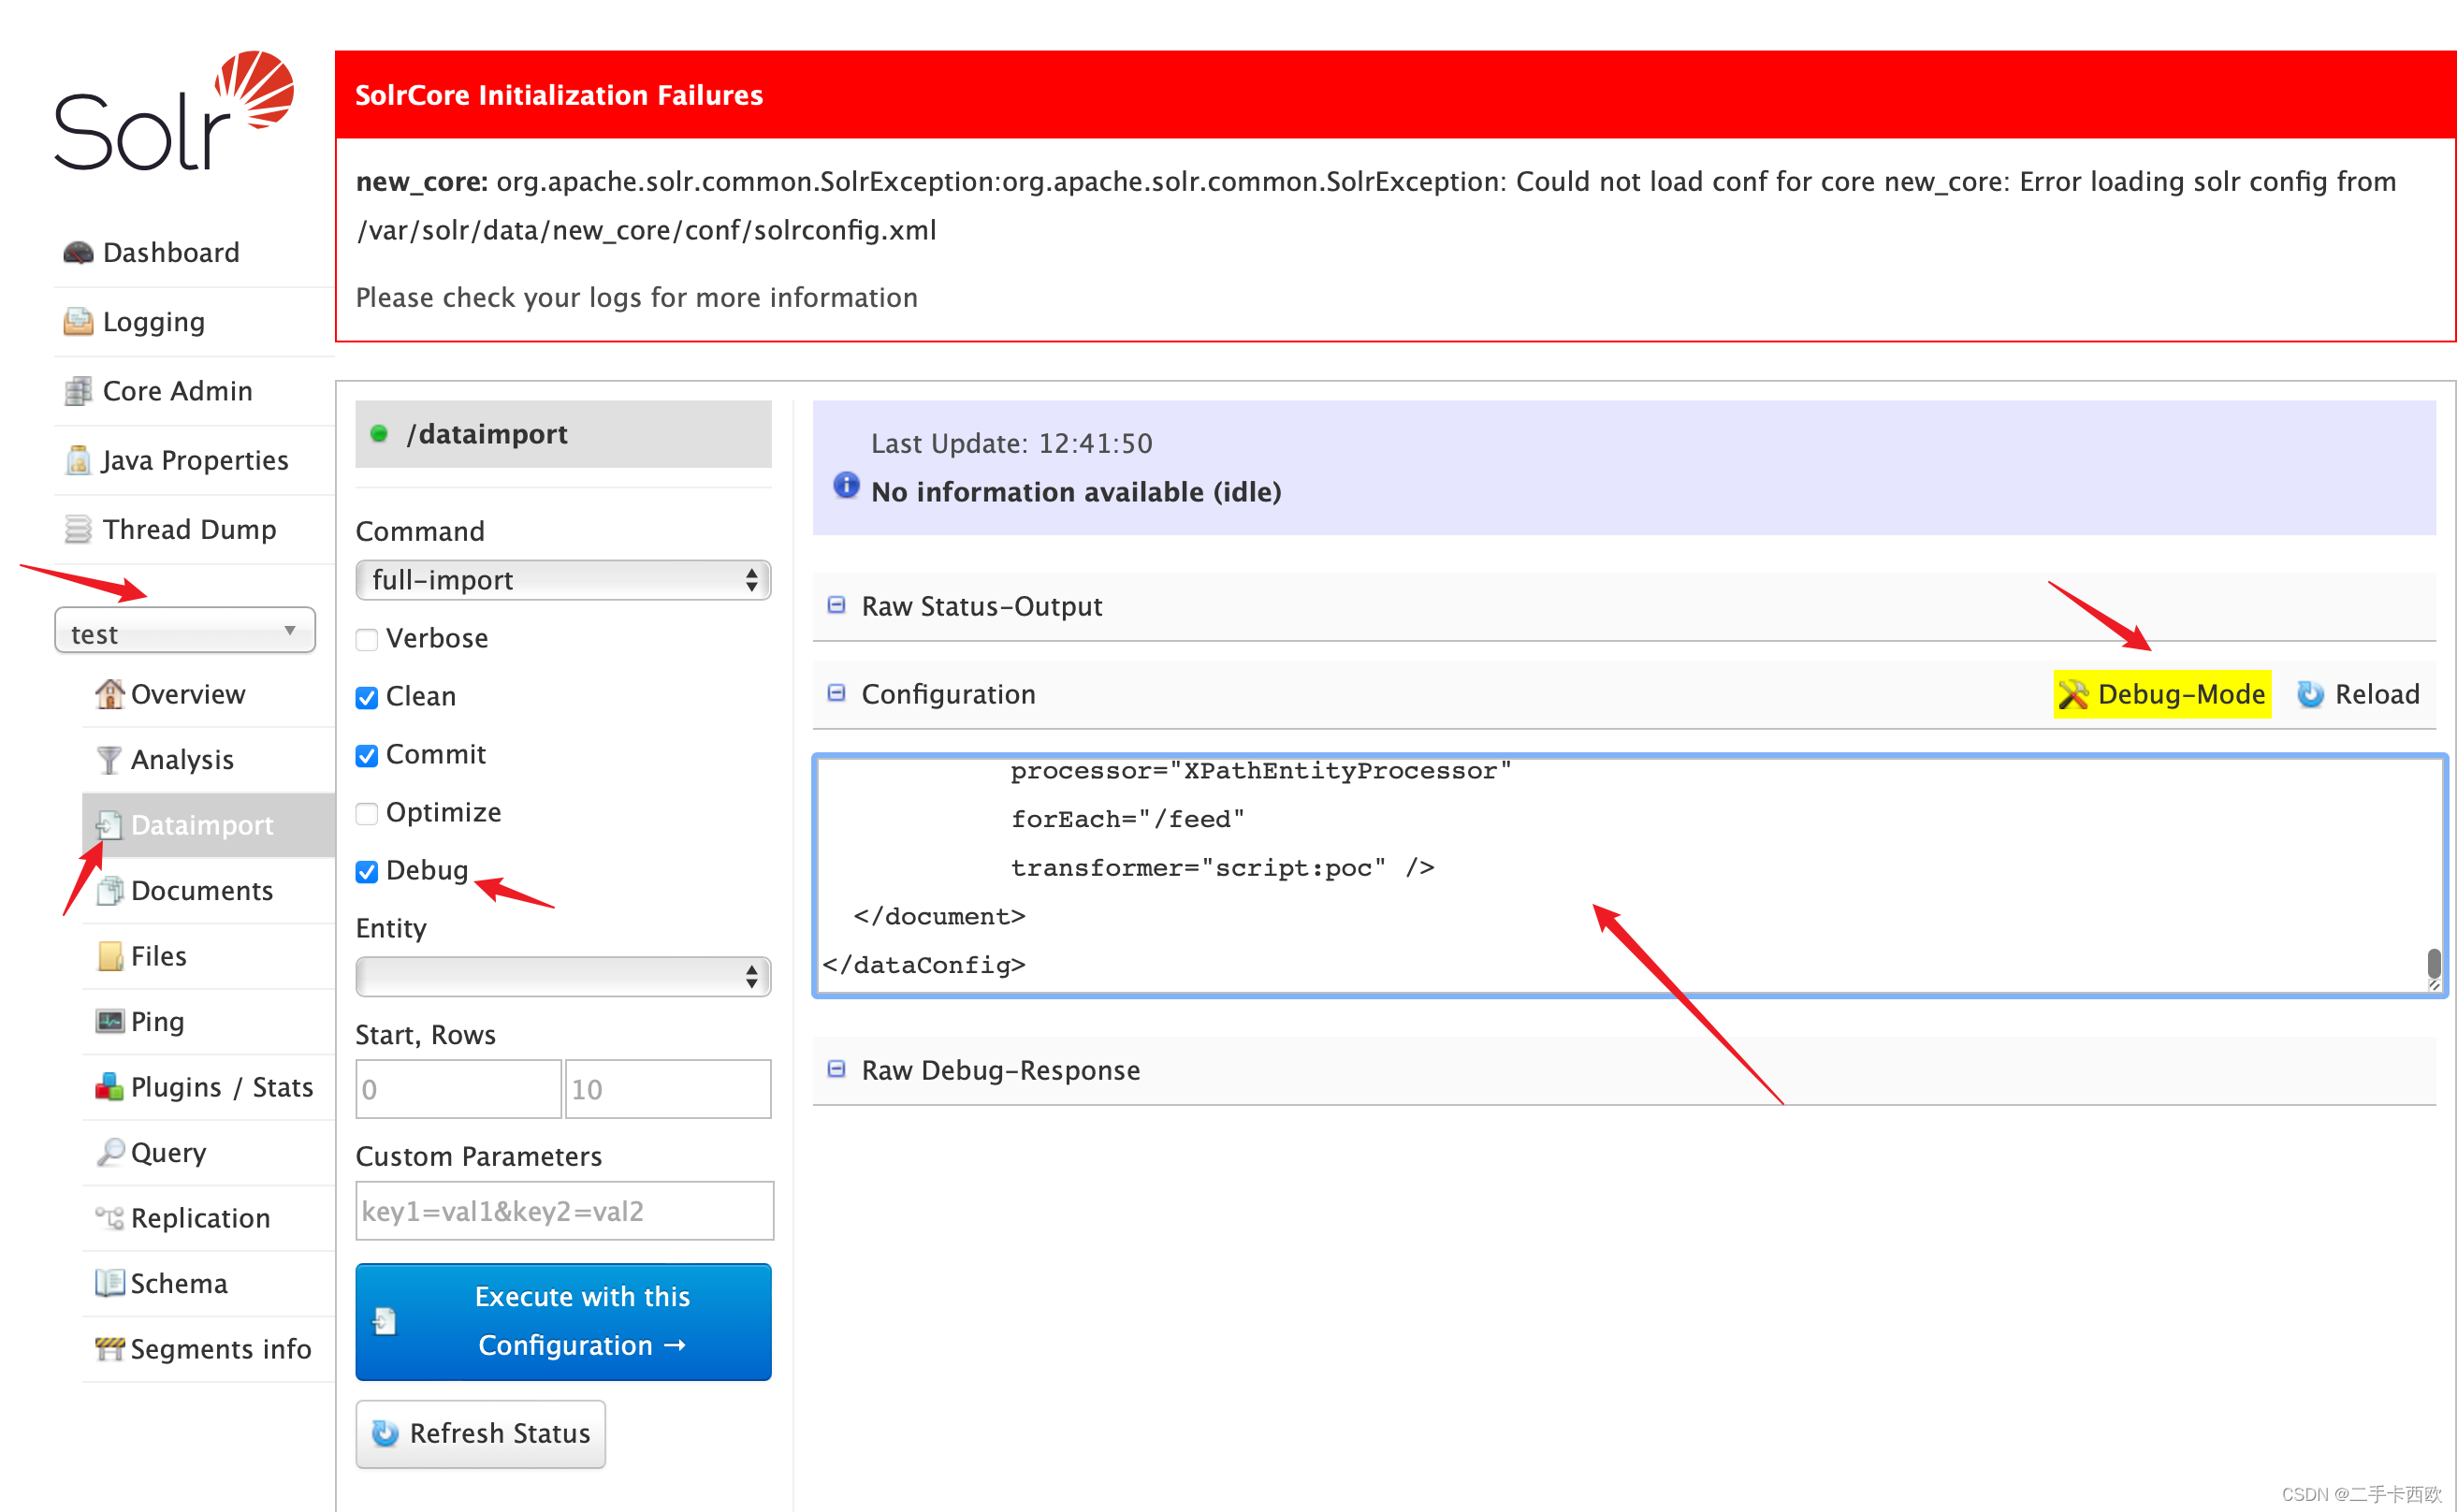Image resolution: width=2457 pixels, height=1512 pixels.
Task: Click the green /dataimport status dot
Action: point(379,433)
